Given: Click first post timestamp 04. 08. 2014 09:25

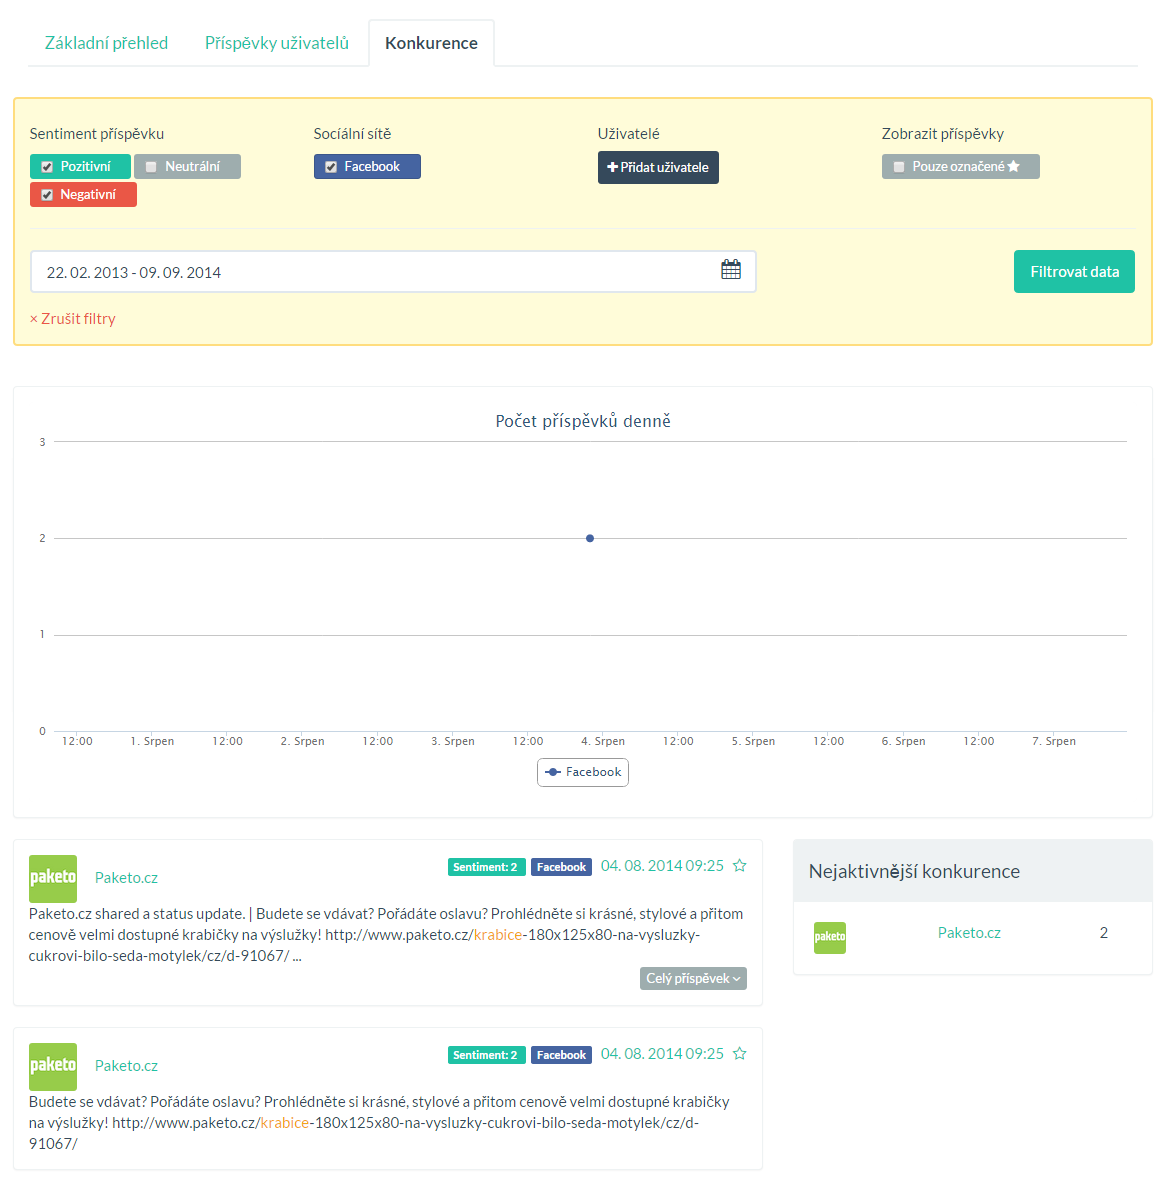Looking at the screenshot, I should [662, 866].
